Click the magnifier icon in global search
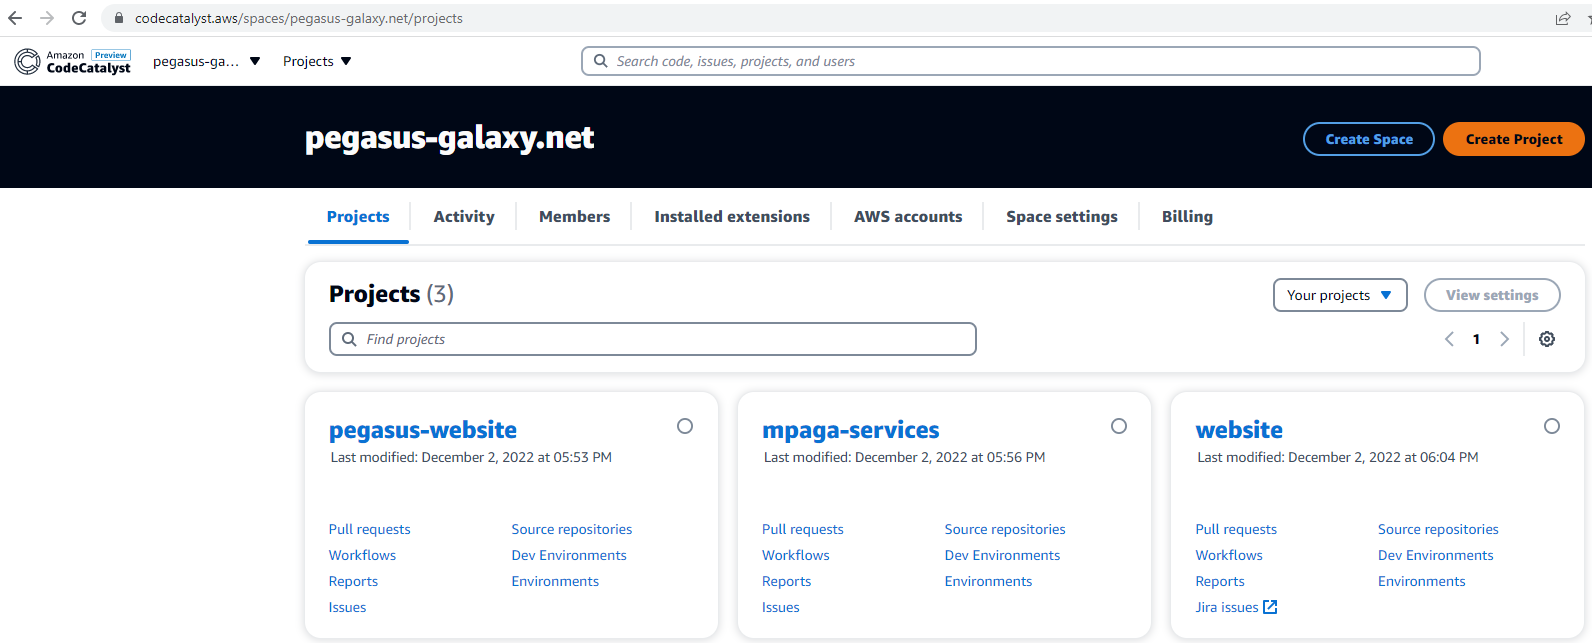Viewport: 1592px width, 643px height. tap(600, 61)
